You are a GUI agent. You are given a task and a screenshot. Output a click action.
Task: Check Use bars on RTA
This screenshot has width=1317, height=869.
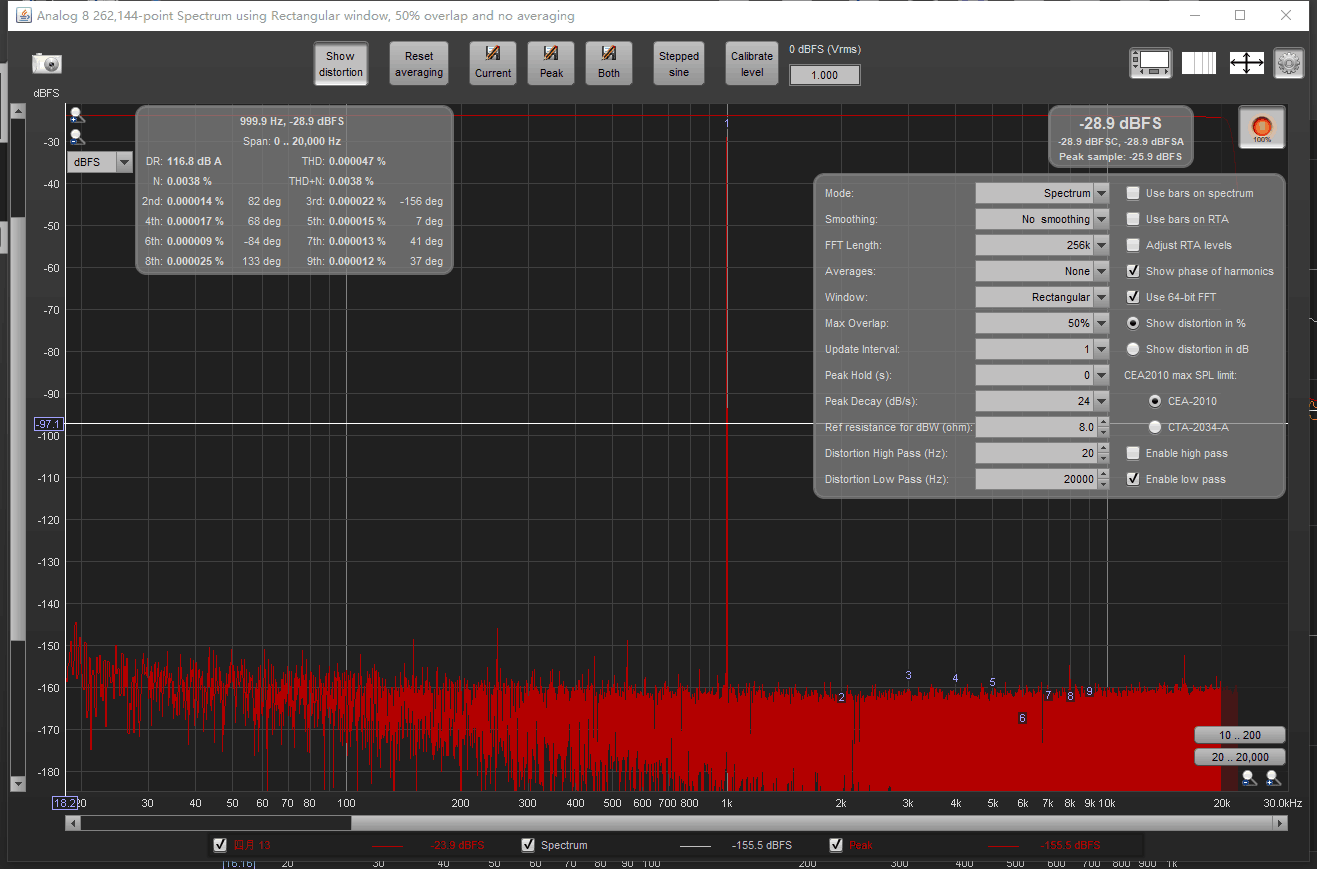(1133, 219)
